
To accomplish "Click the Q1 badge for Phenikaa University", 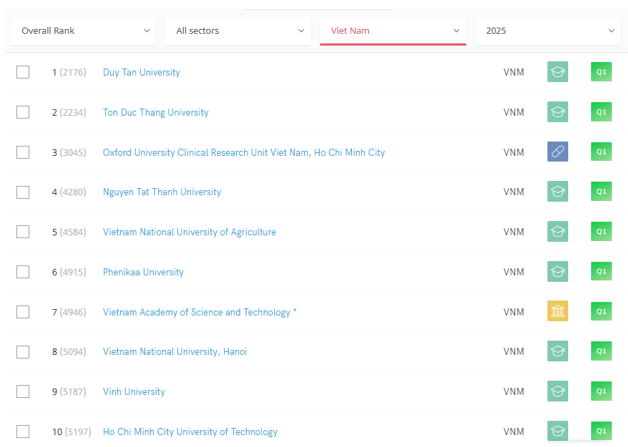I will point(601,272).
